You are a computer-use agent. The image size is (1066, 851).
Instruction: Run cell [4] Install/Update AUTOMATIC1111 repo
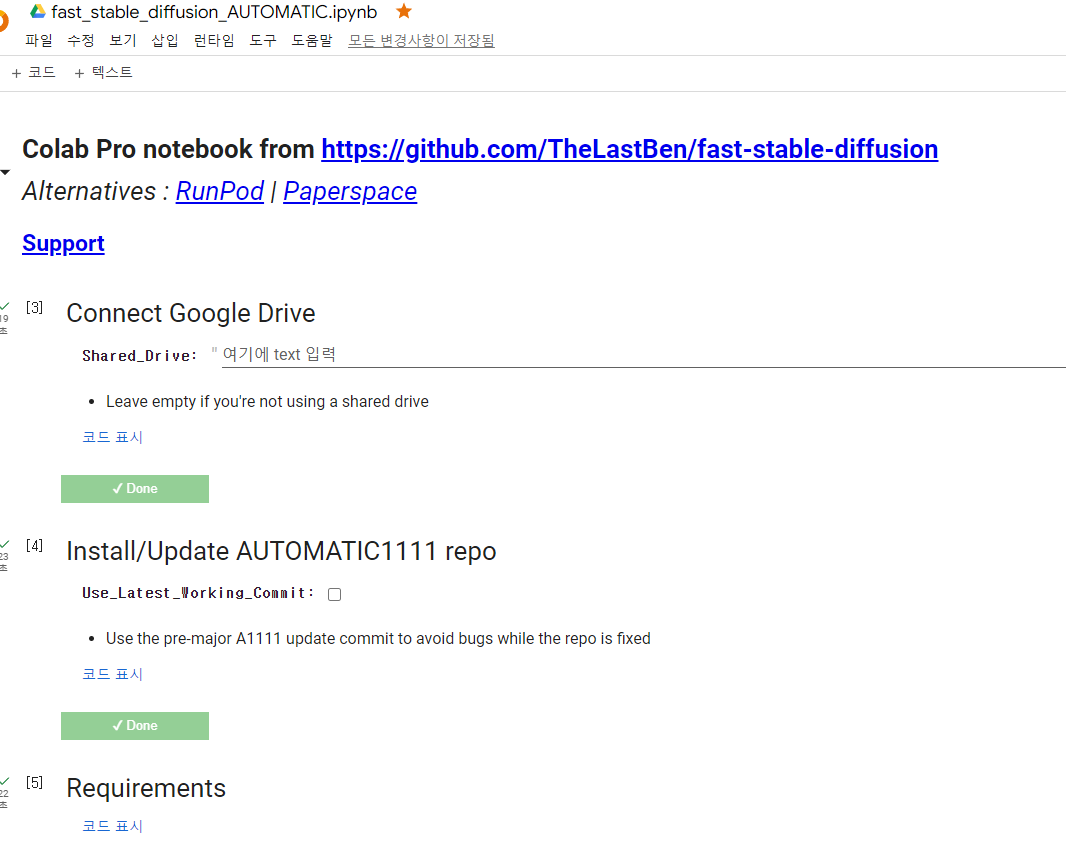(35, 546)
